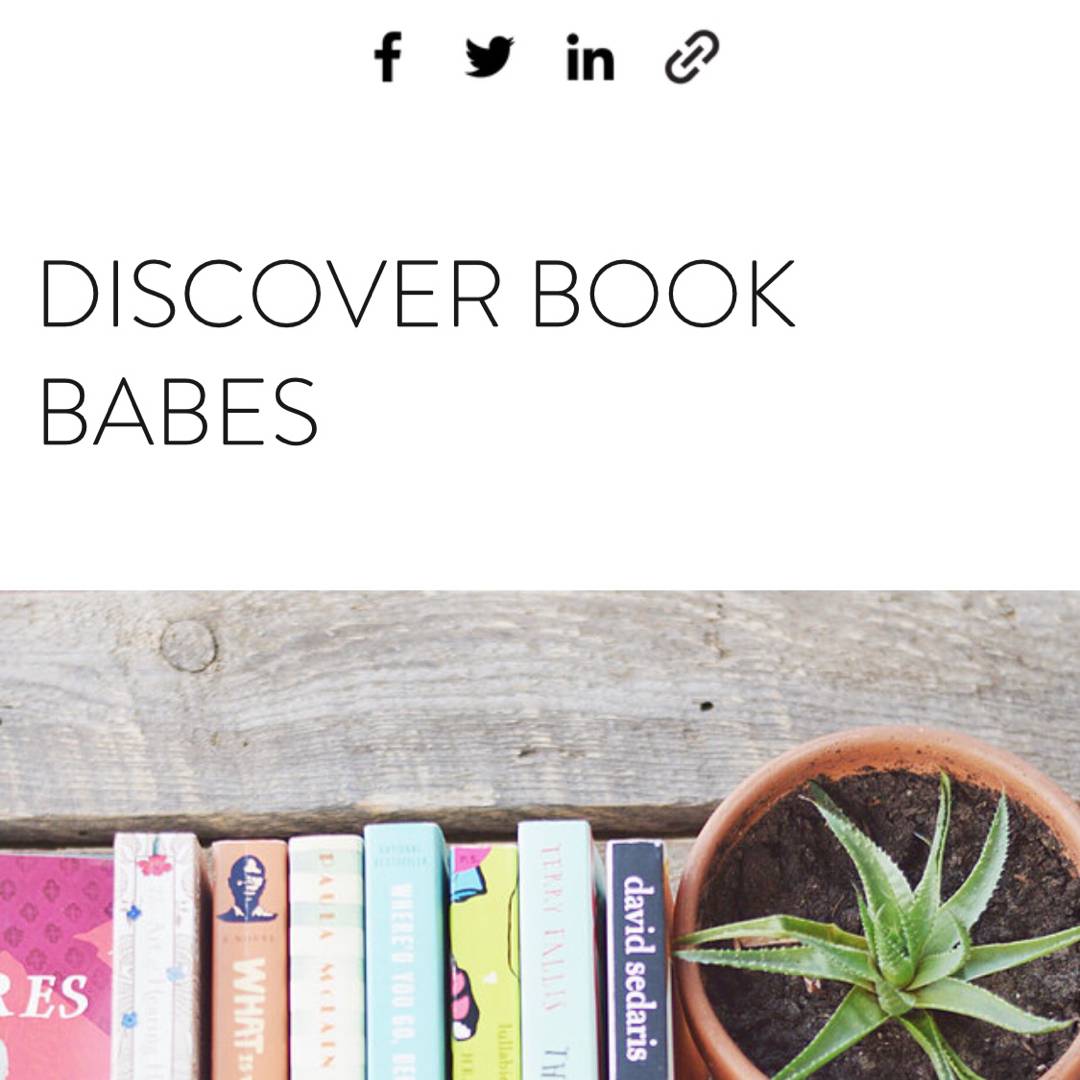
Task: Click the Discover Book Babes heading
Action: [418, 352]
